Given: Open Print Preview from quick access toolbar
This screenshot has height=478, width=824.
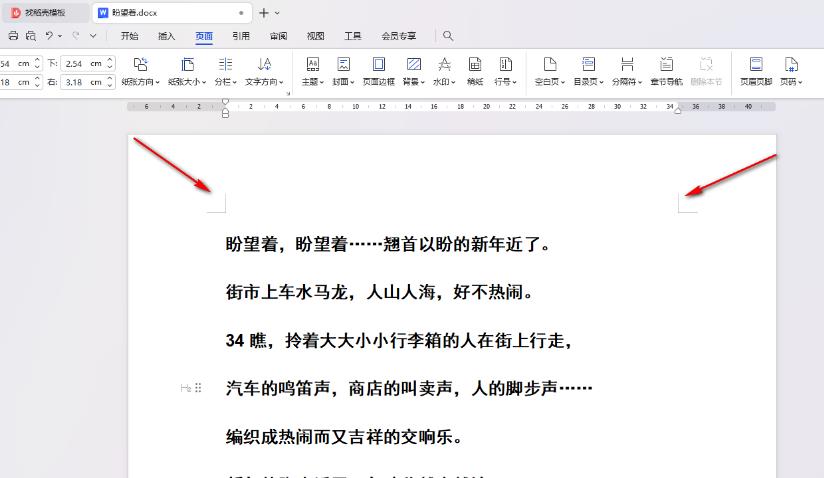Looking at the screenshot, I should point(31,36).
